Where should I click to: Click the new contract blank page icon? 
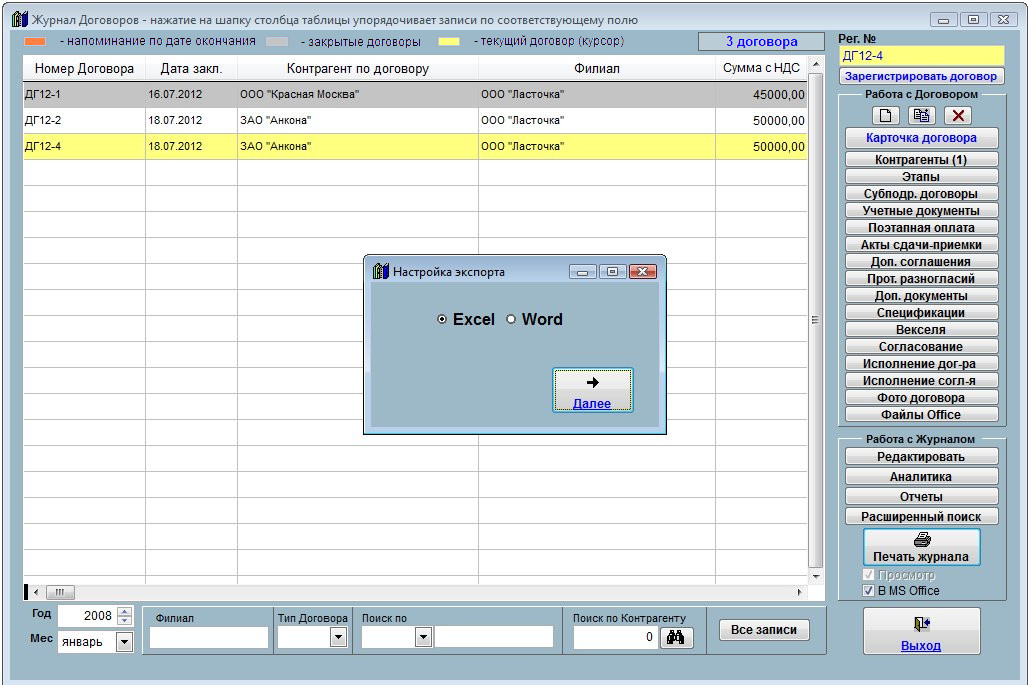tap(886, 115)
